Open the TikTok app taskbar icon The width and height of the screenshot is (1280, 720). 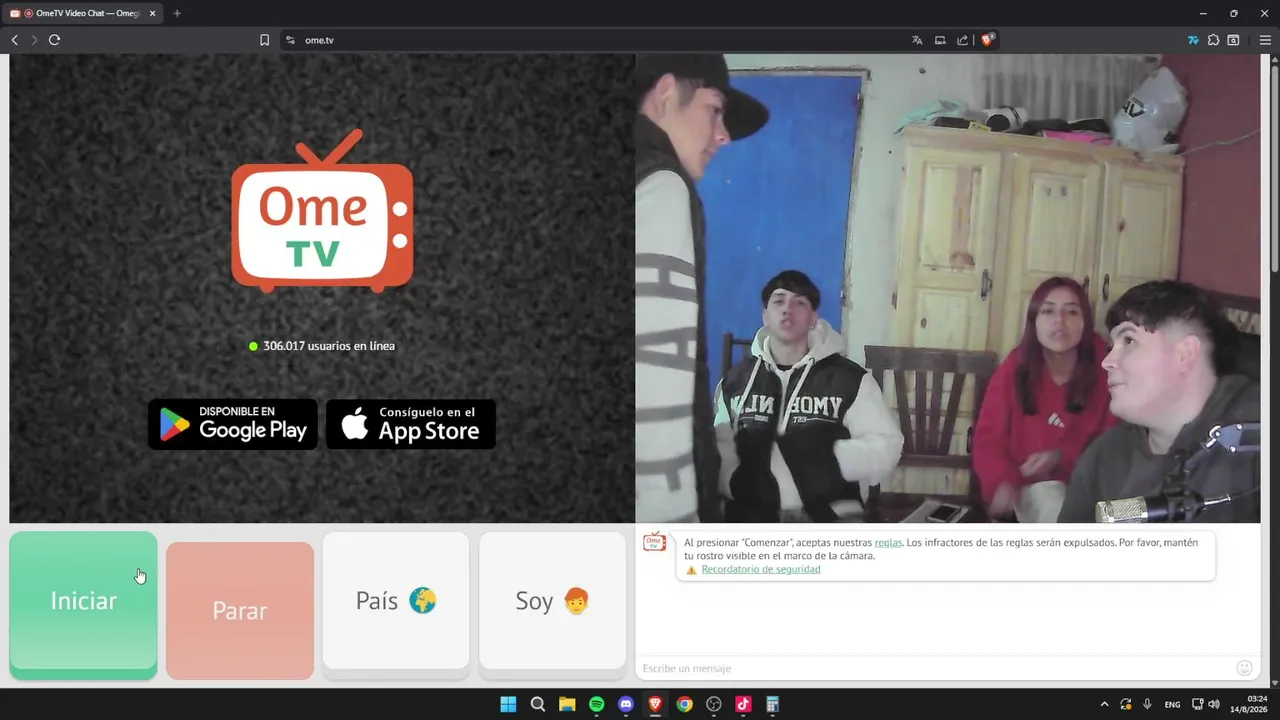click(743, 704)
